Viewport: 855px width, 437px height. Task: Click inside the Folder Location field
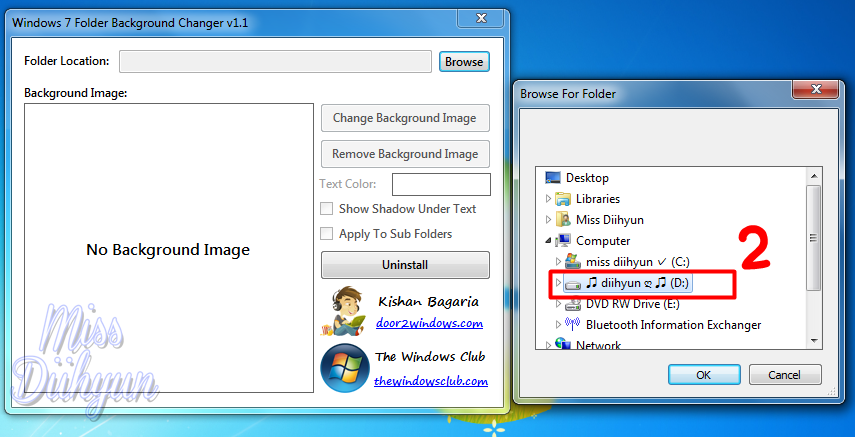click(275, 62)
